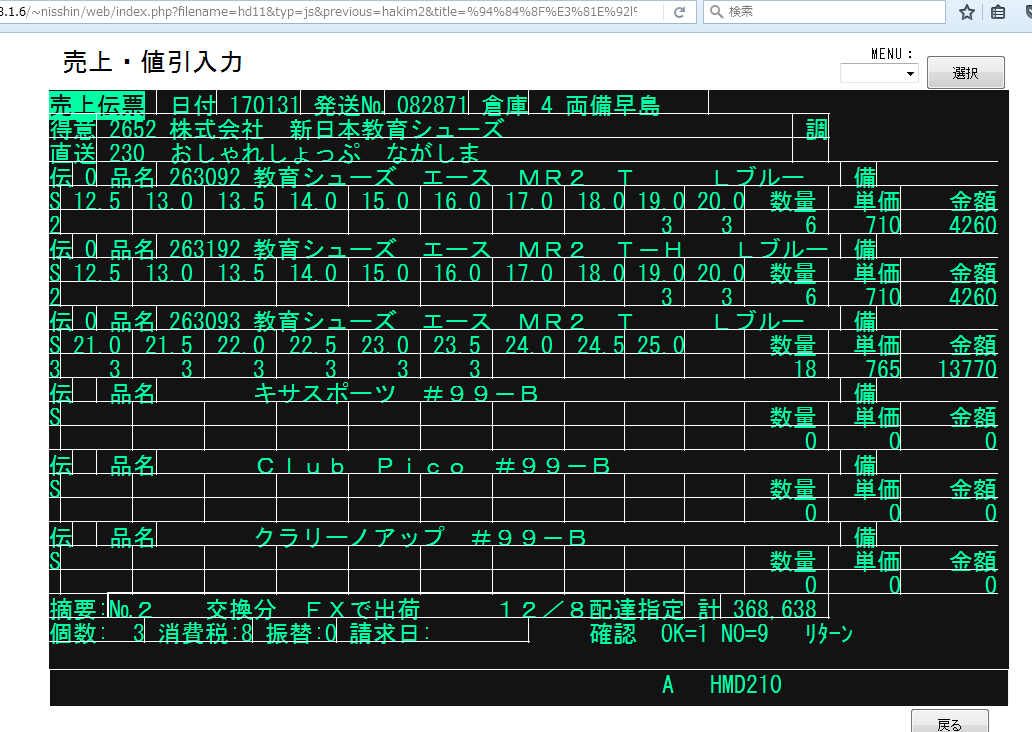This screenshot has height=732, width=1032.
Task: Click the magnifier icon in search box
Action: [717, 12]
